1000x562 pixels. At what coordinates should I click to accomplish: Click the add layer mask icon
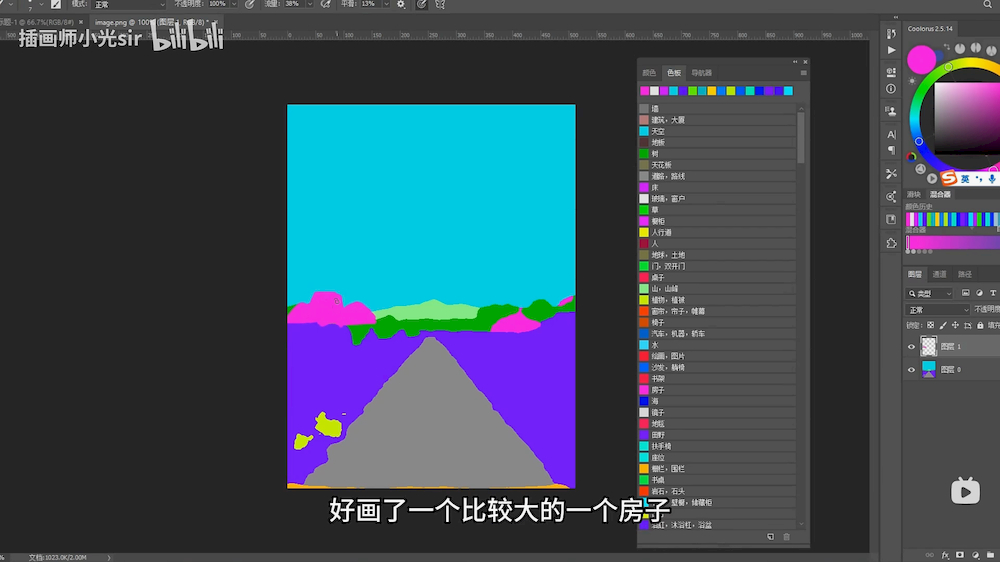click(x=960, y=553)
